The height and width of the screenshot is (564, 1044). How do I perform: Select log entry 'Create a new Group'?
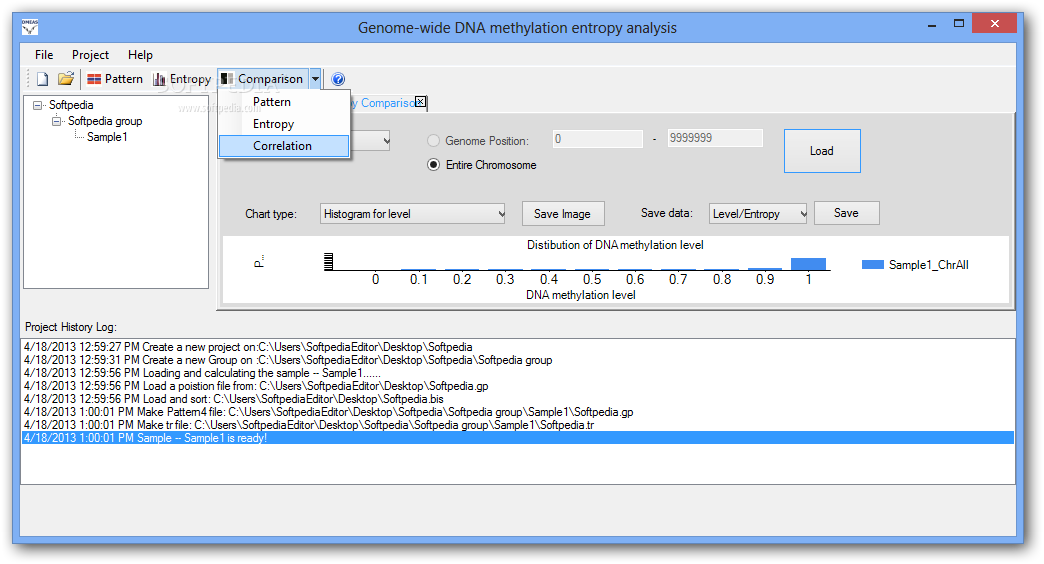[x=517, y=360]
